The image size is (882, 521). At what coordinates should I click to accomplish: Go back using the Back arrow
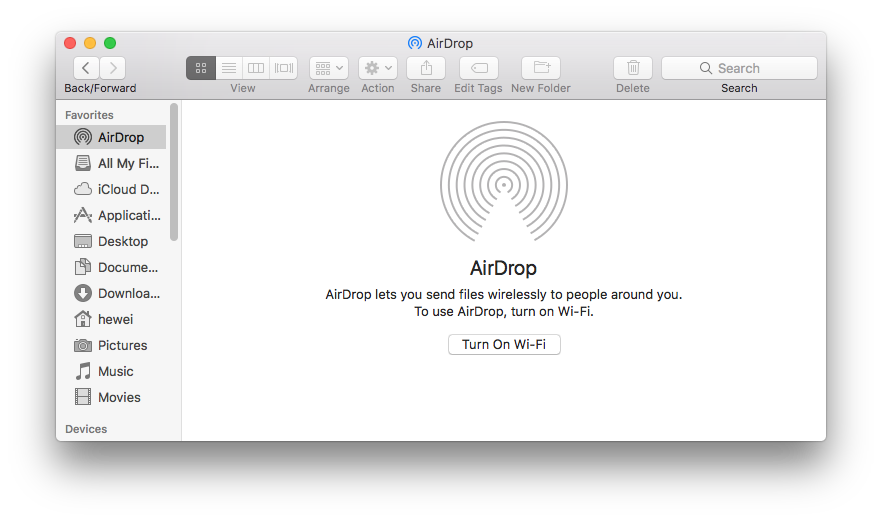(x=86, y=68)
